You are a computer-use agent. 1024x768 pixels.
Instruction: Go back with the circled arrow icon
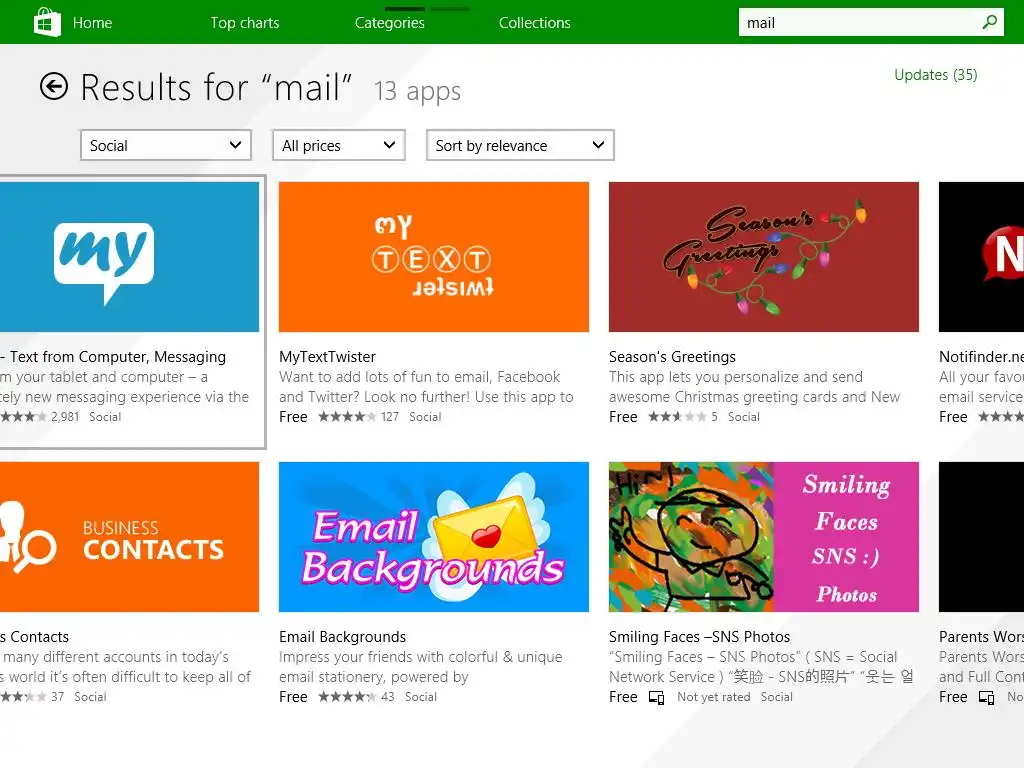point(54,86)
